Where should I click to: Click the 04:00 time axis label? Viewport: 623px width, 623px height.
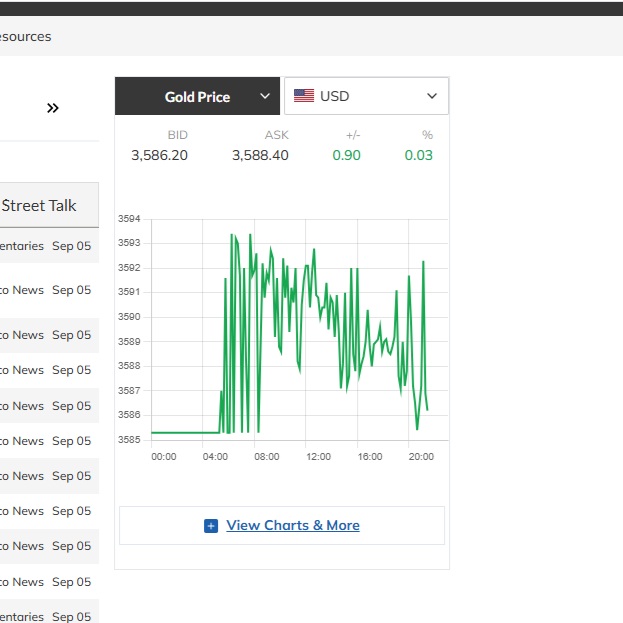point(215,457)
